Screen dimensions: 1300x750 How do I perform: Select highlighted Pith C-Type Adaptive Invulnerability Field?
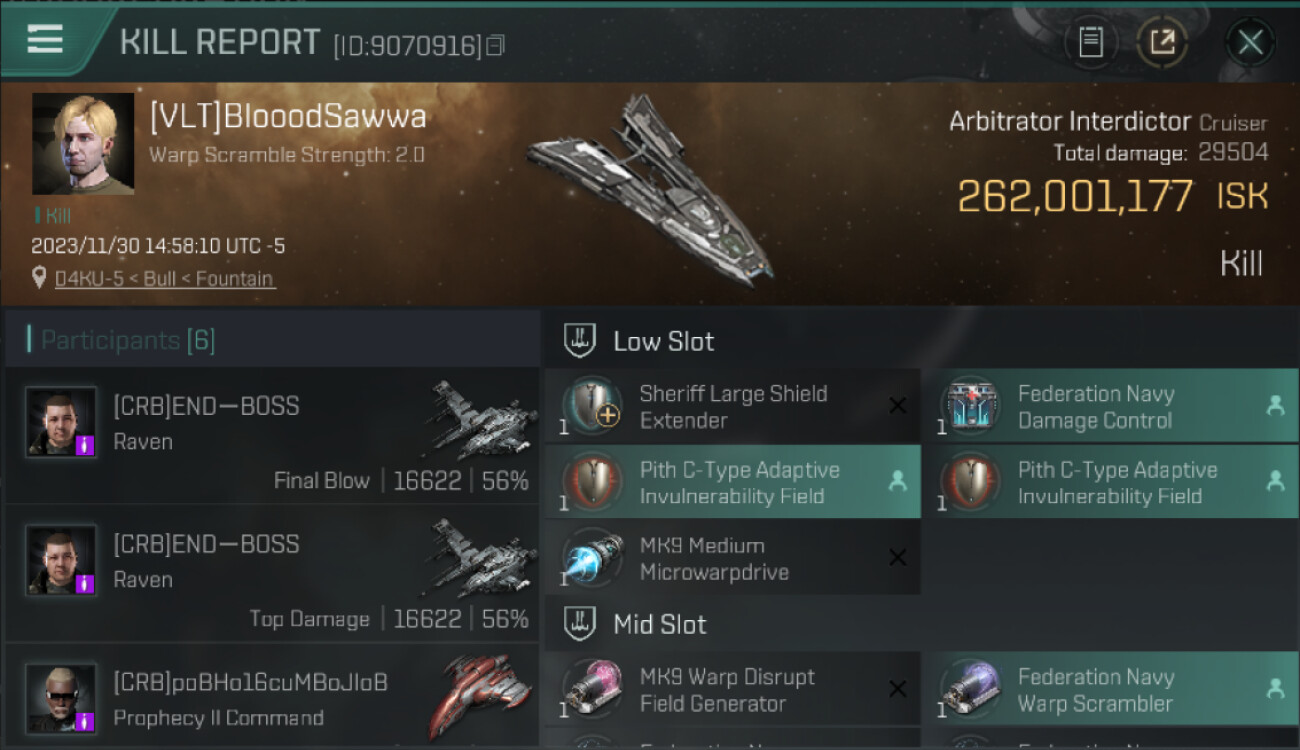point(732,482)
